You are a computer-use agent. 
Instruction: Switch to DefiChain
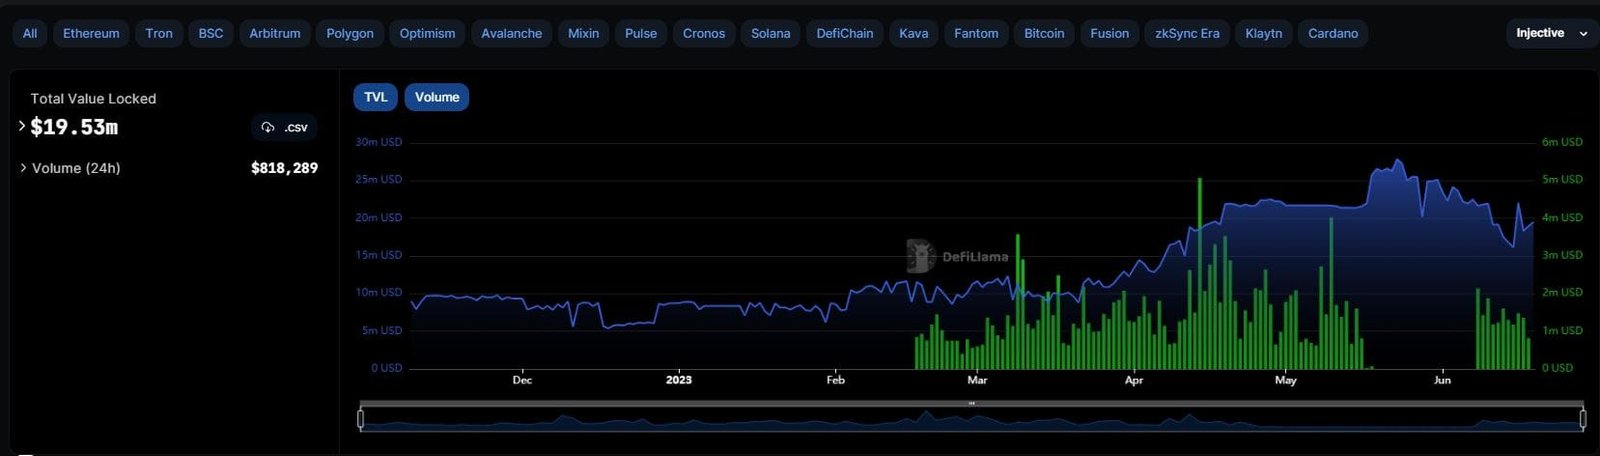pyautogui.click(x=844, y=33)
